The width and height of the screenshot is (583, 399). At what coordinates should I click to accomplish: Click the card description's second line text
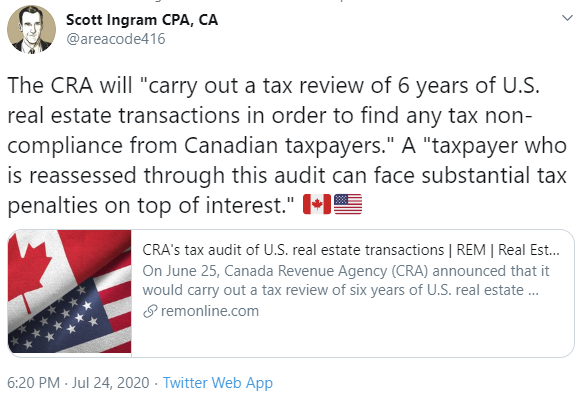tap(341, 290)
